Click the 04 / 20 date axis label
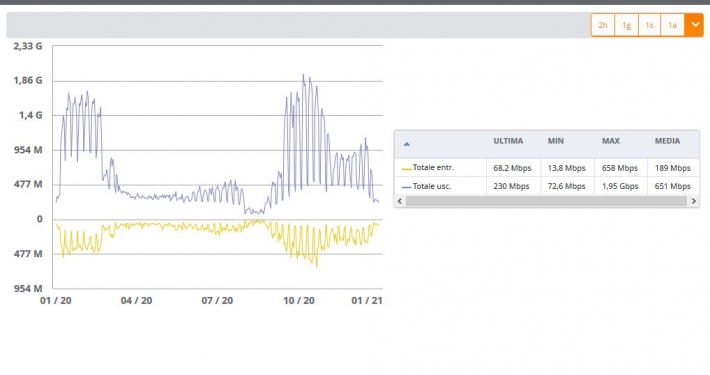 (136, 301)
